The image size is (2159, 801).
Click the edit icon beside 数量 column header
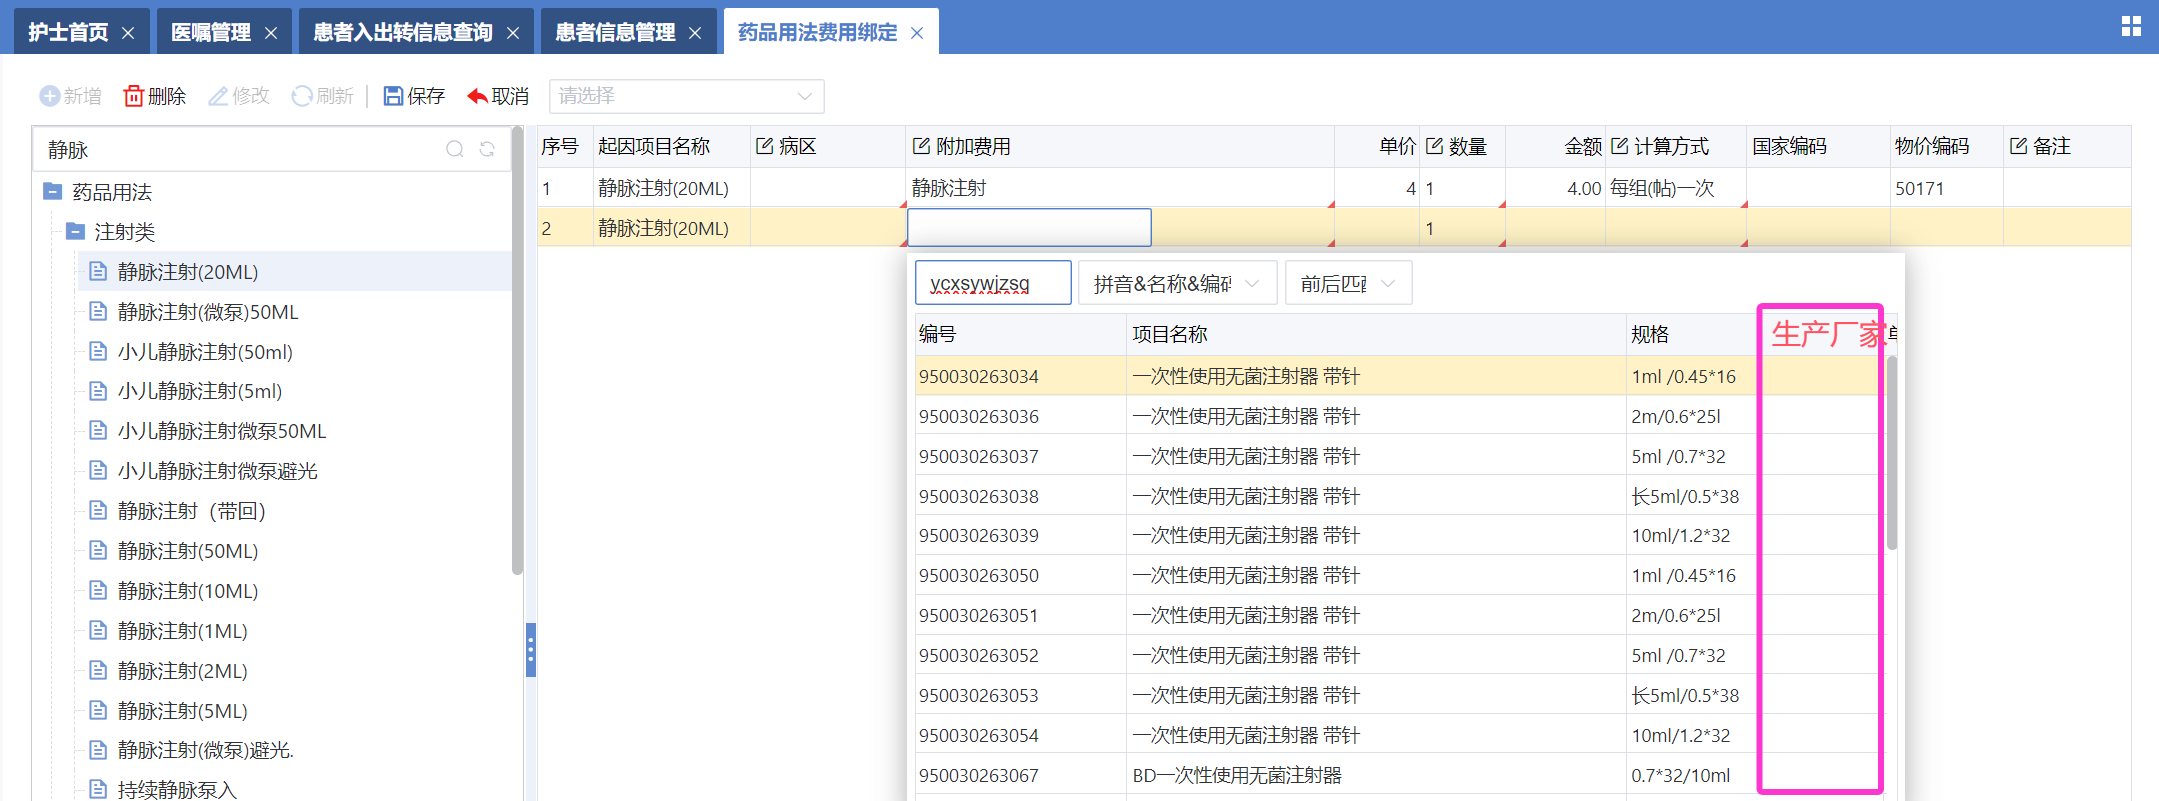pyautogui.click(x=1434, y=146)
